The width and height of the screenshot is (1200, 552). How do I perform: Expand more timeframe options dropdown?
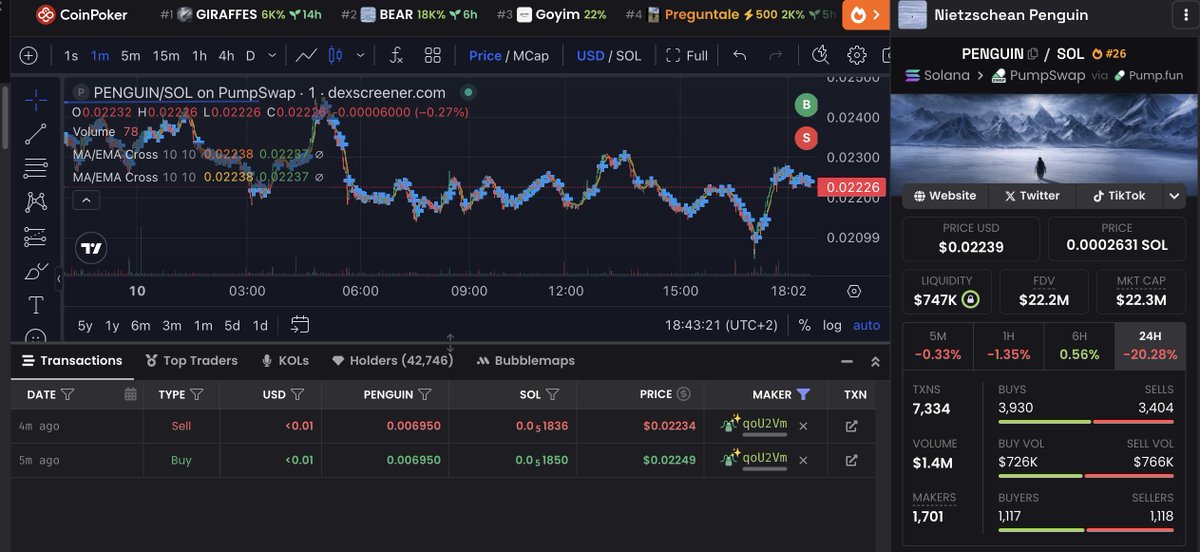click(x=272, y=56)
